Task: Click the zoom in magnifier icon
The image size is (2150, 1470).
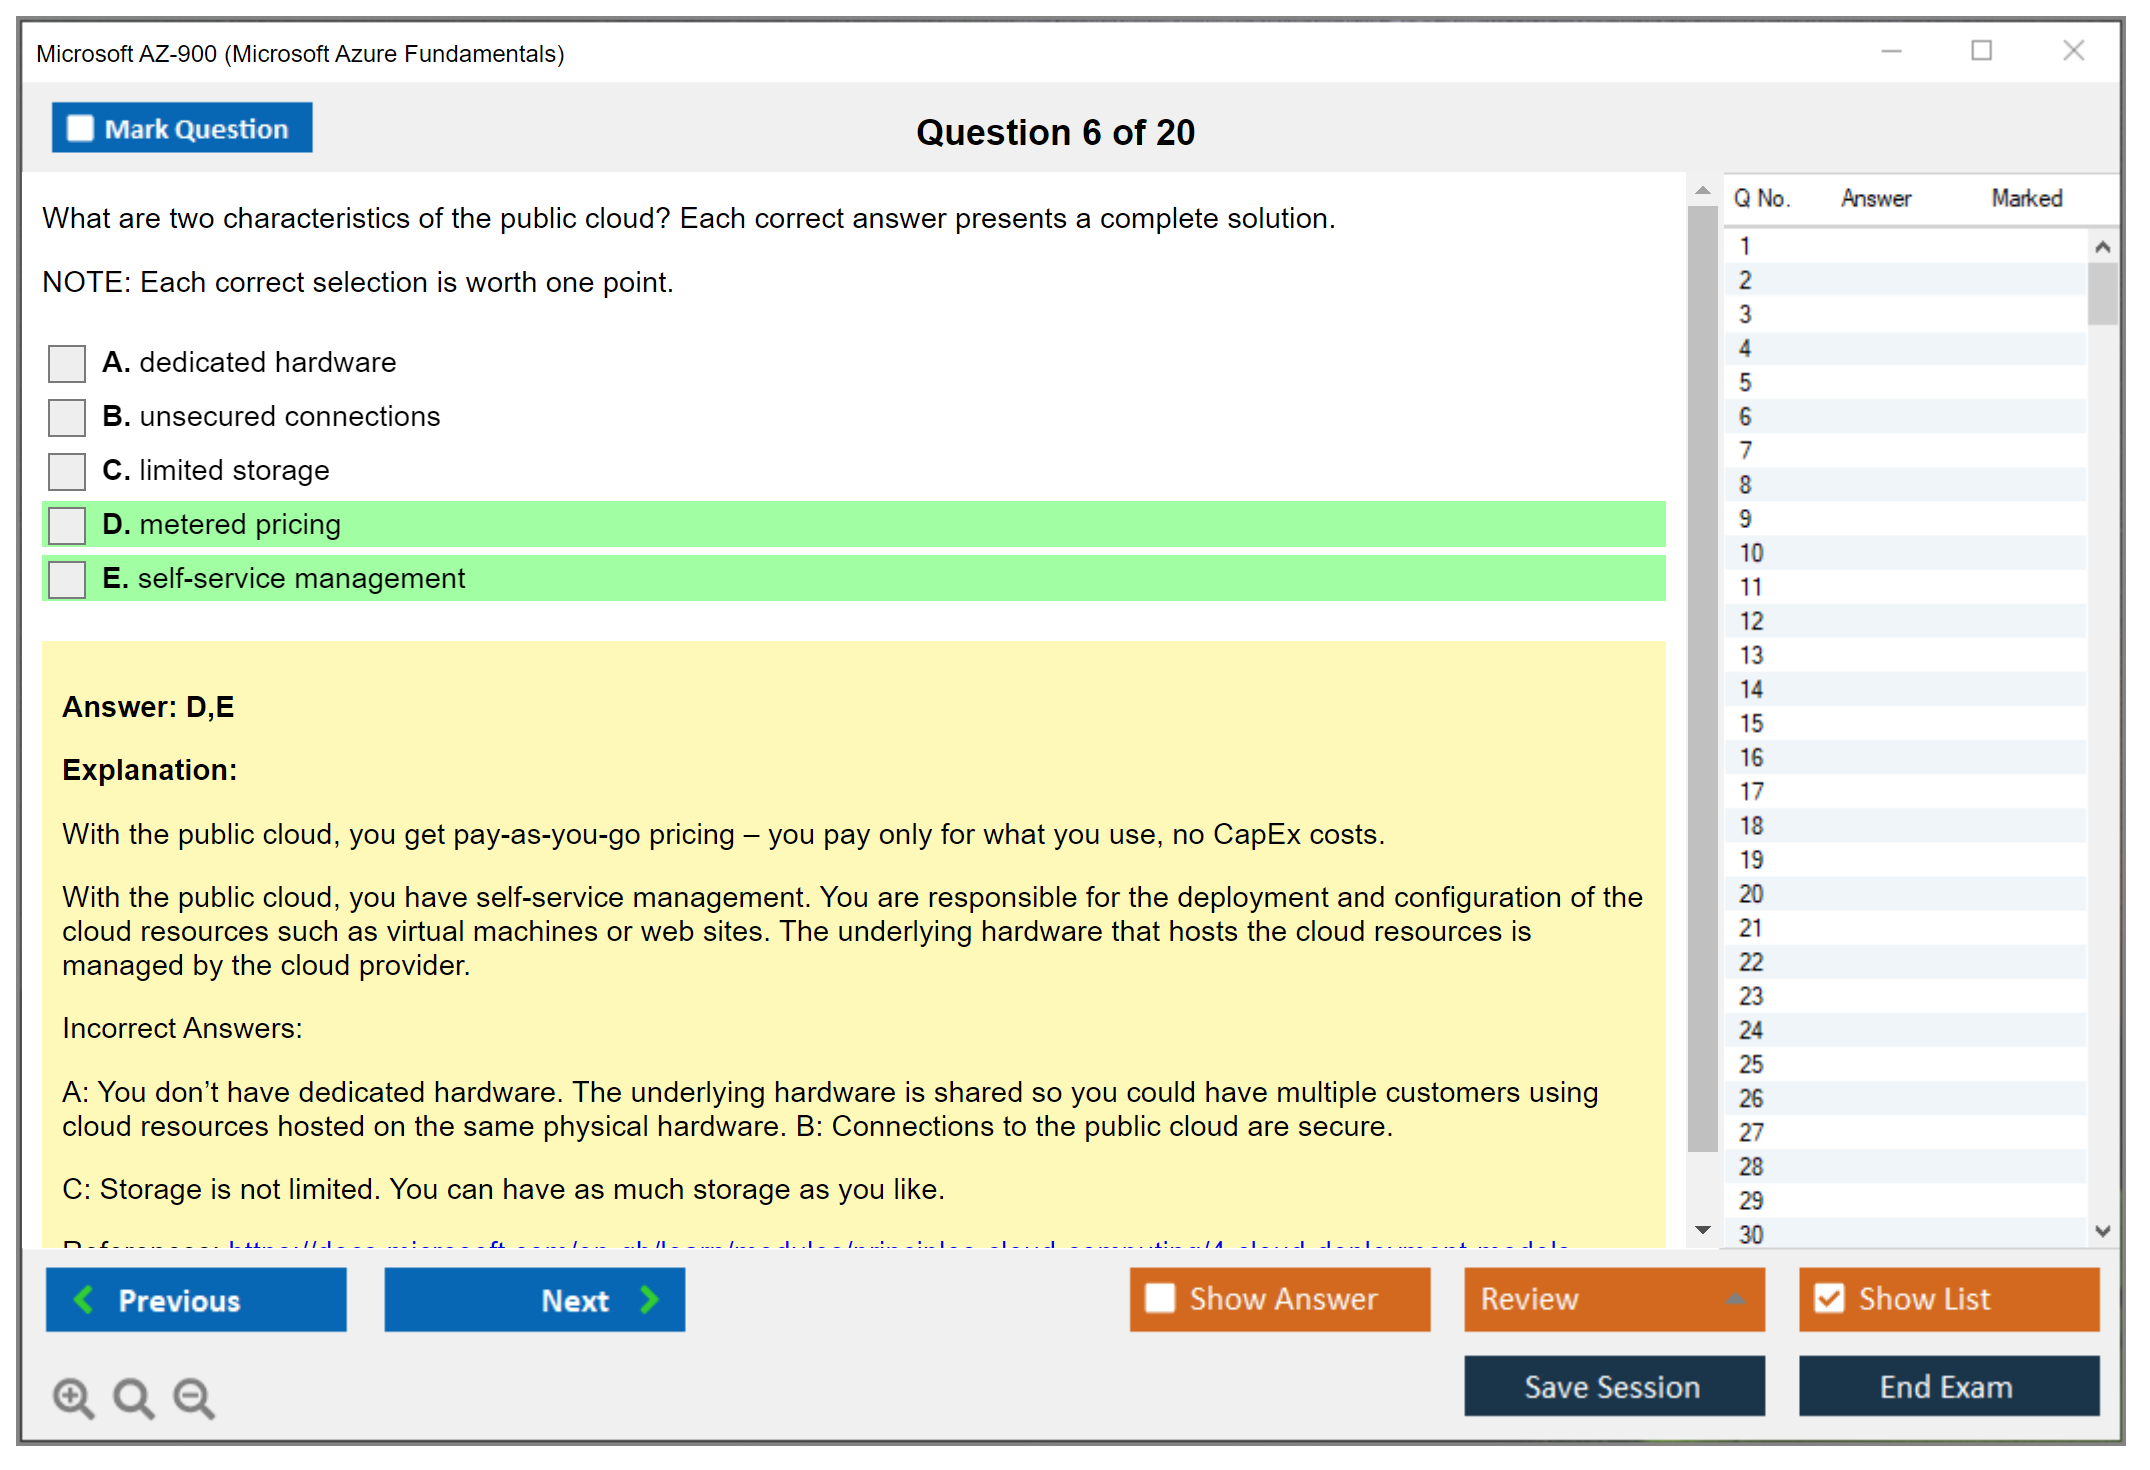Action: pyautogui.click(x=73, y=1397)
